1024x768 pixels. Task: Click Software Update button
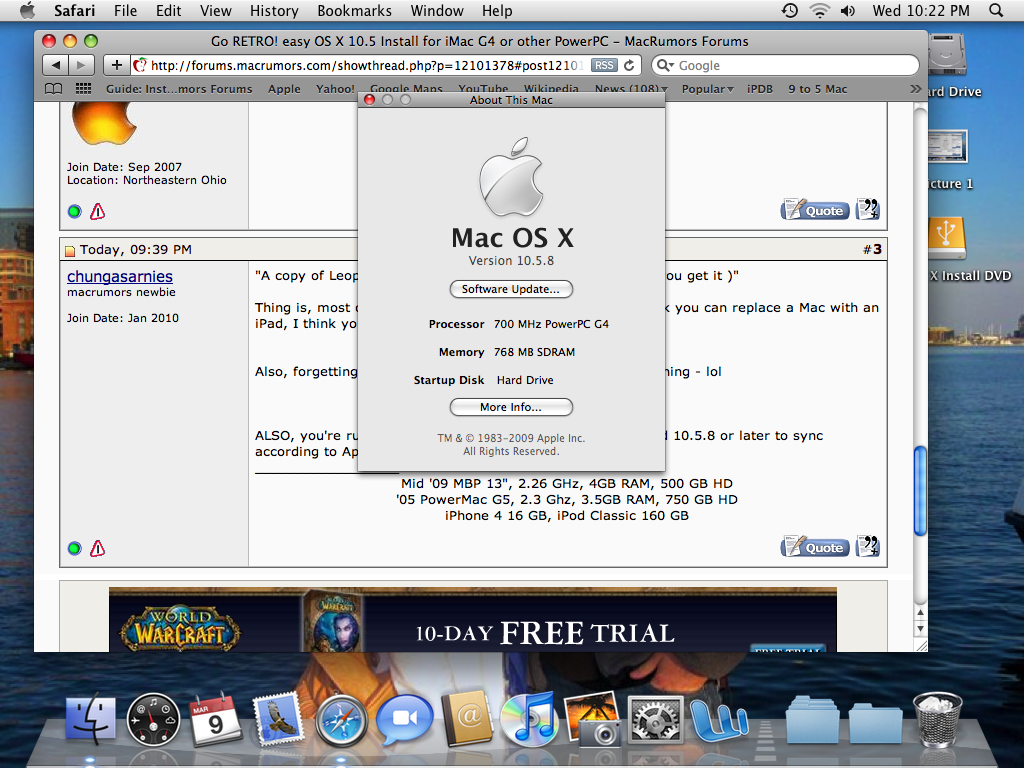(511, 289)
